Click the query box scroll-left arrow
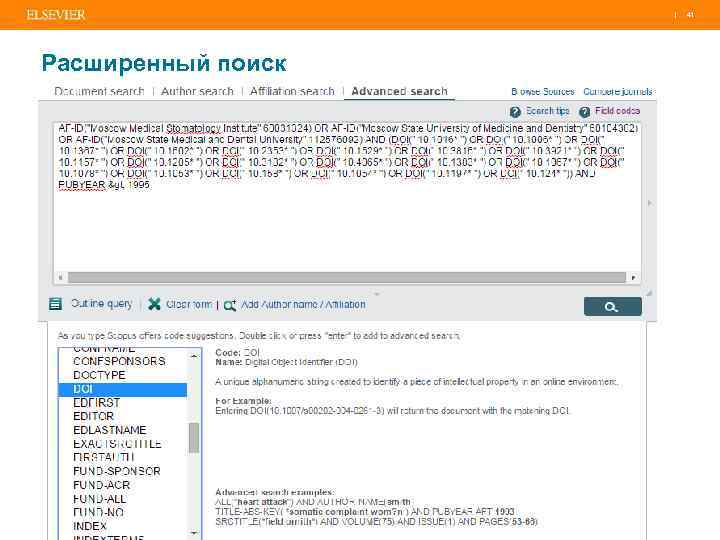This screenshot has width=720, height=540. click(60, 277)
